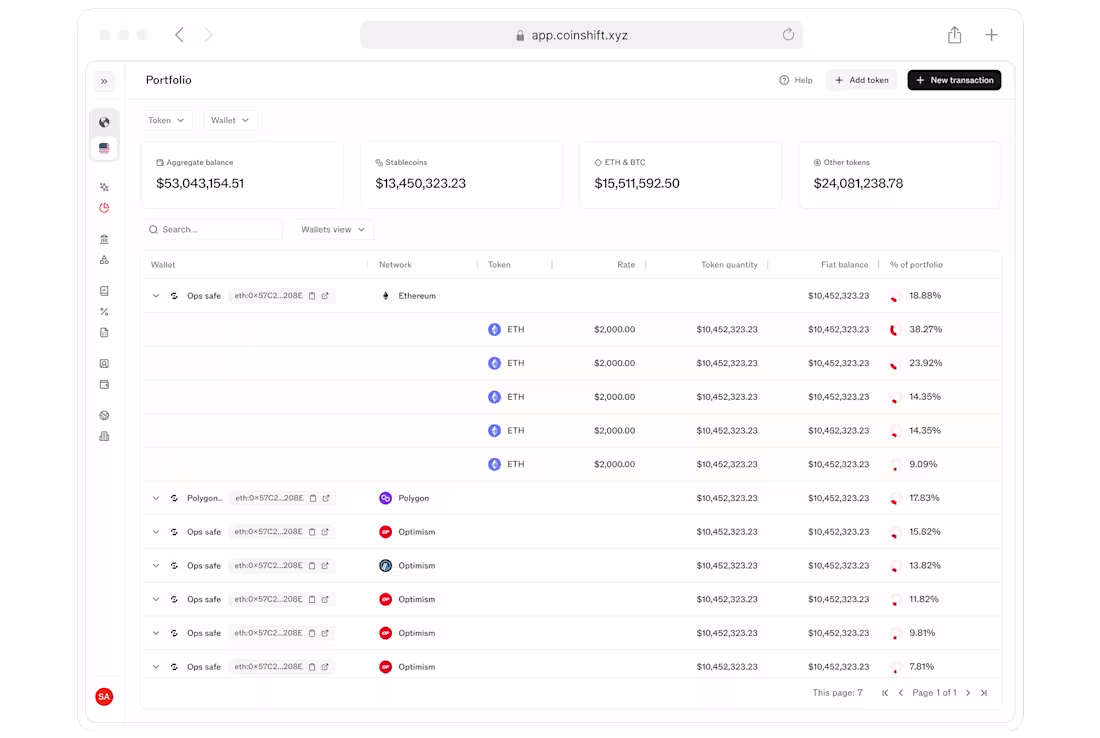Image resolution: width=1100 pixels, height=738 pixels.
Task: Collapse the expanded Ethereum Ops safe row
Action: tap(155, 295)
